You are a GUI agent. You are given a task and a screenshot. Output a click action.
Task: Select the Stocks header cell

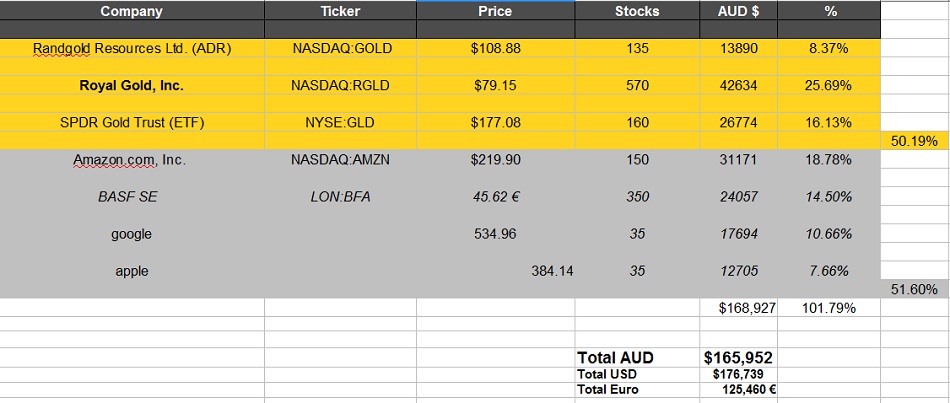point(636,12)
